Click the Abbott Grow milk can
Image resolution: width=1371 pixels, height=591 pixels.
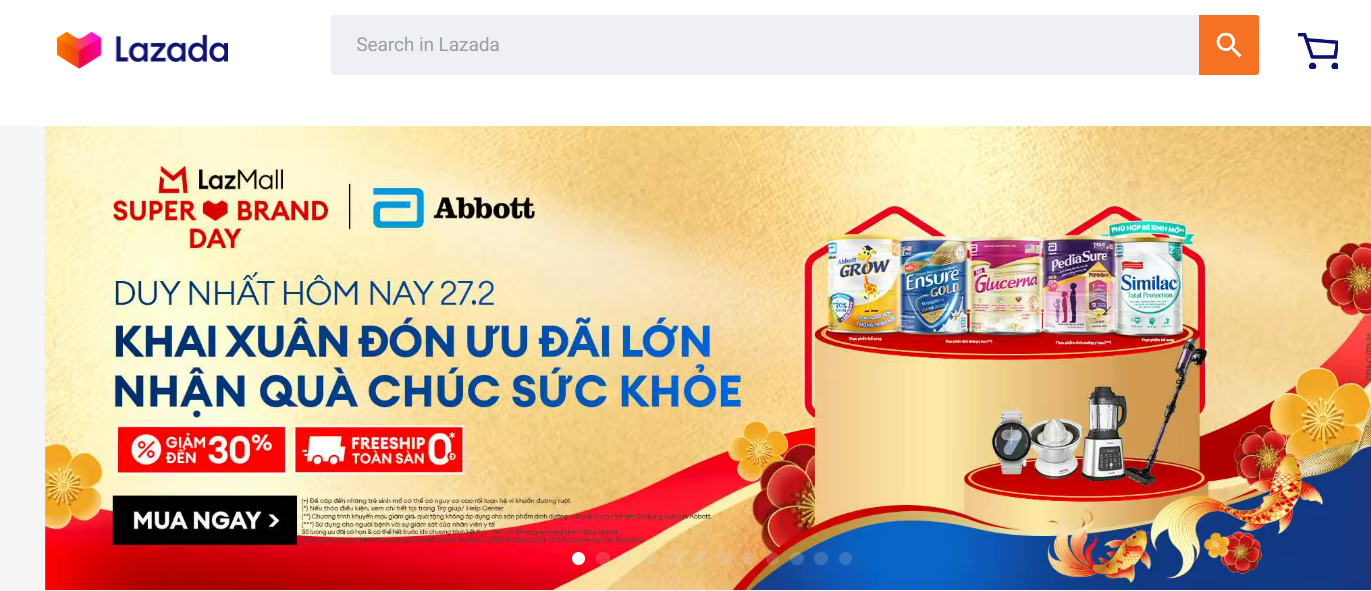(861, 286)
